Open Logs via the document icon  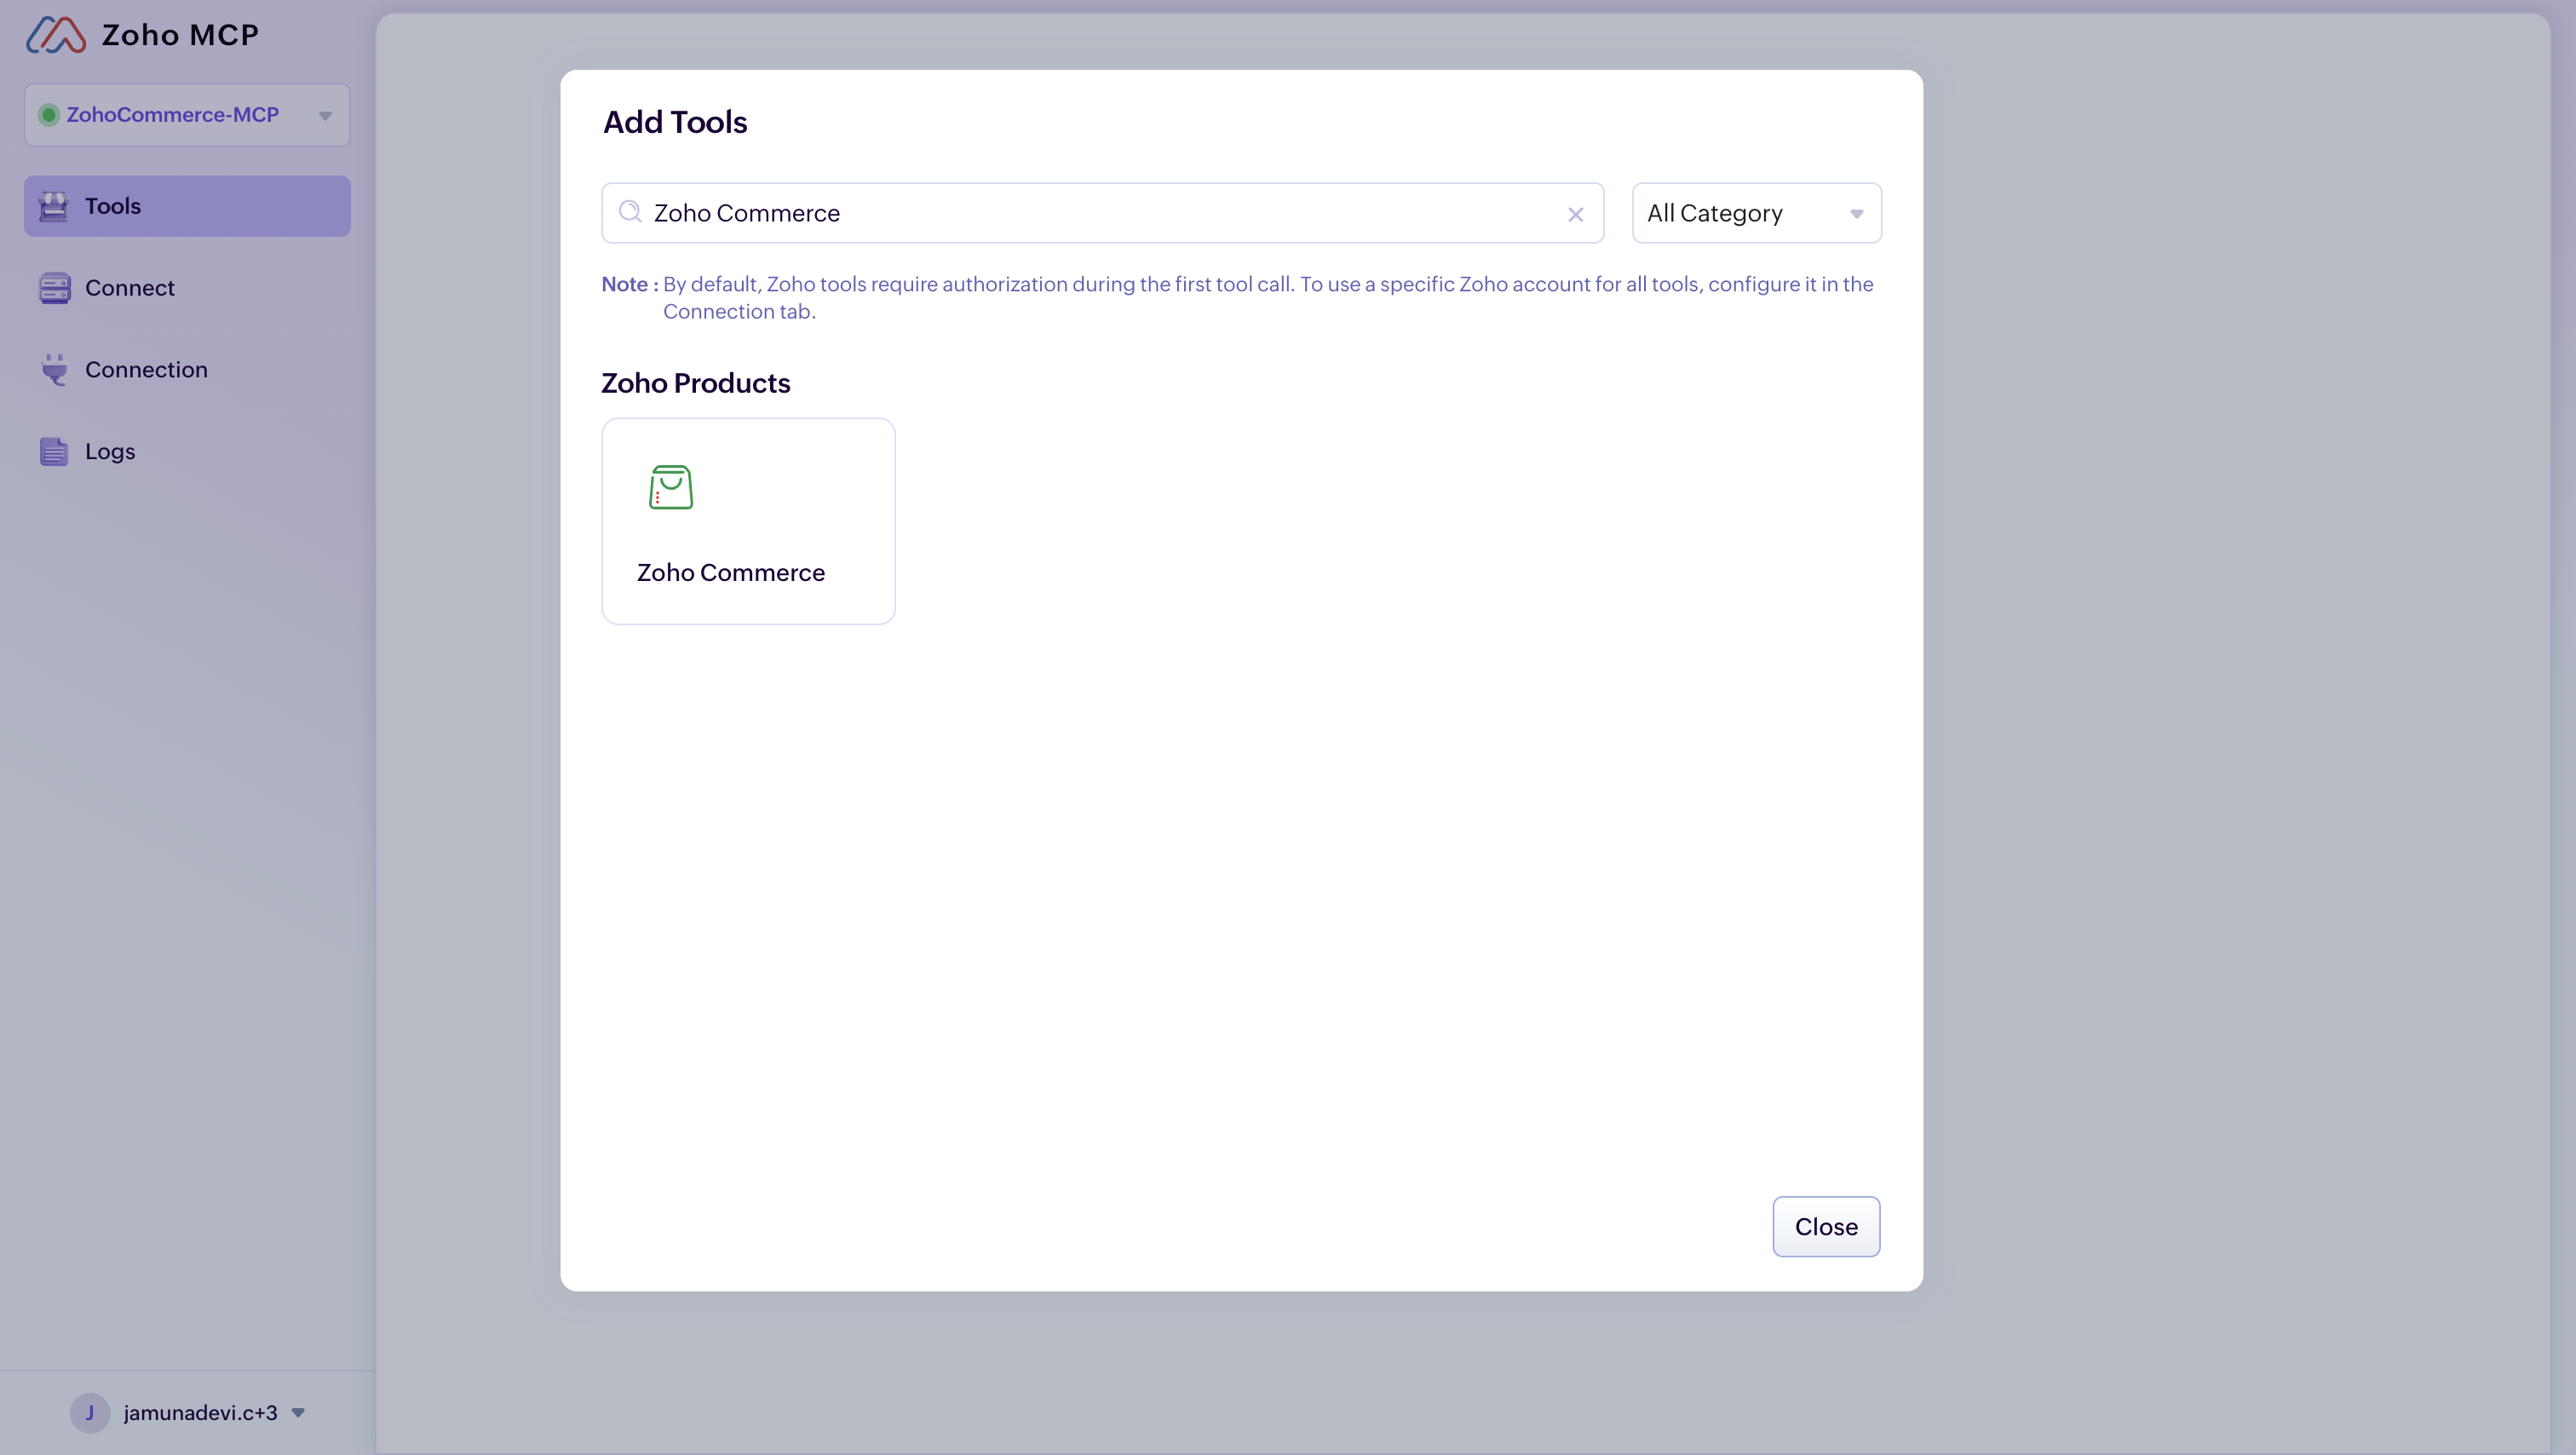click(54, 451)
